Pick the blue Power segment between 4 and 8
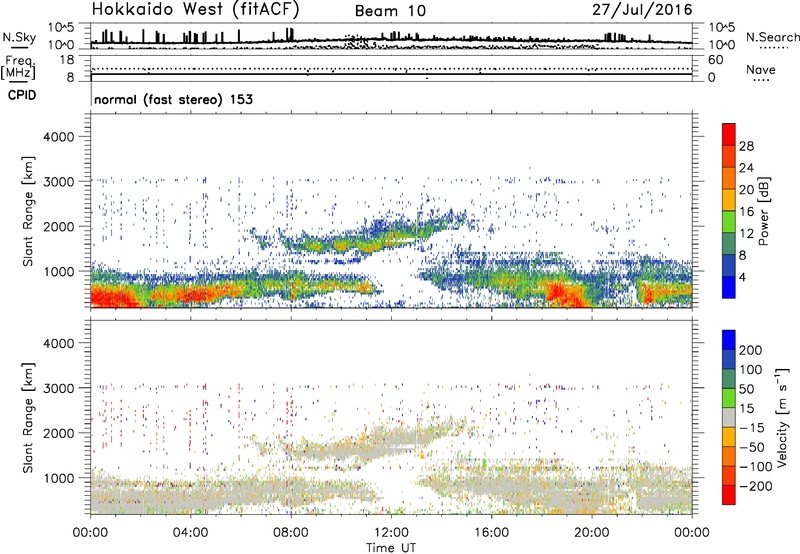 click(x=729, y=265)
